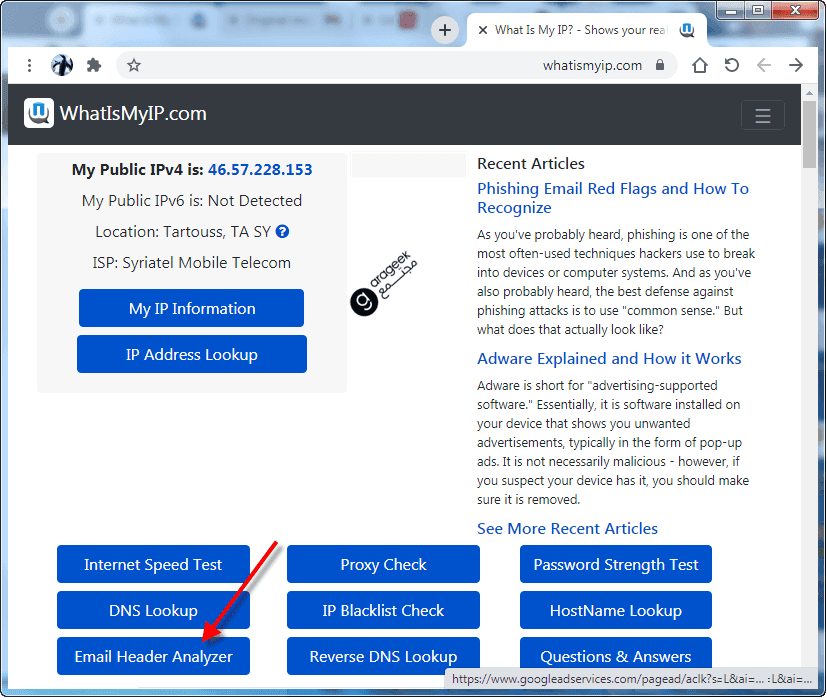Open the extensions puzzle icon
This screenshot has width=827, height=700.
click(94, 65)
